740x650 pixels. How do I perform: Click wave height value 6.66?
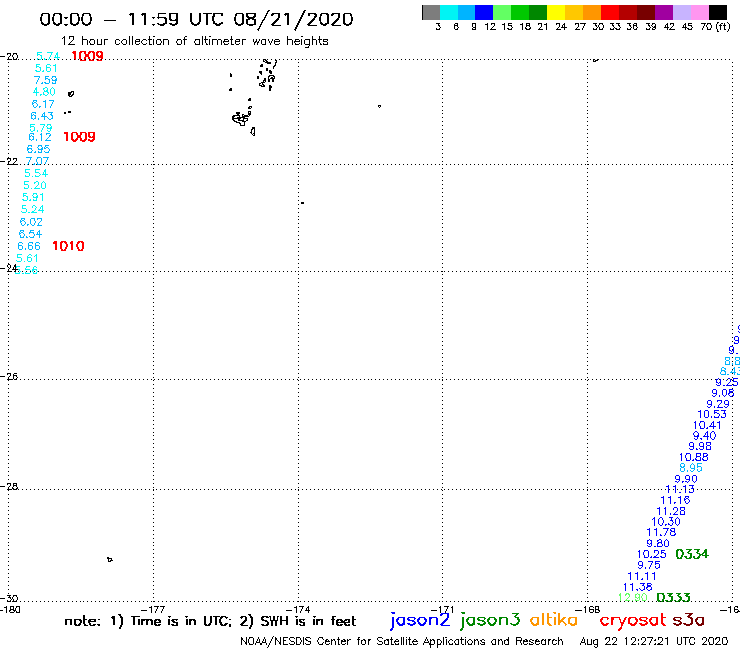29,246
